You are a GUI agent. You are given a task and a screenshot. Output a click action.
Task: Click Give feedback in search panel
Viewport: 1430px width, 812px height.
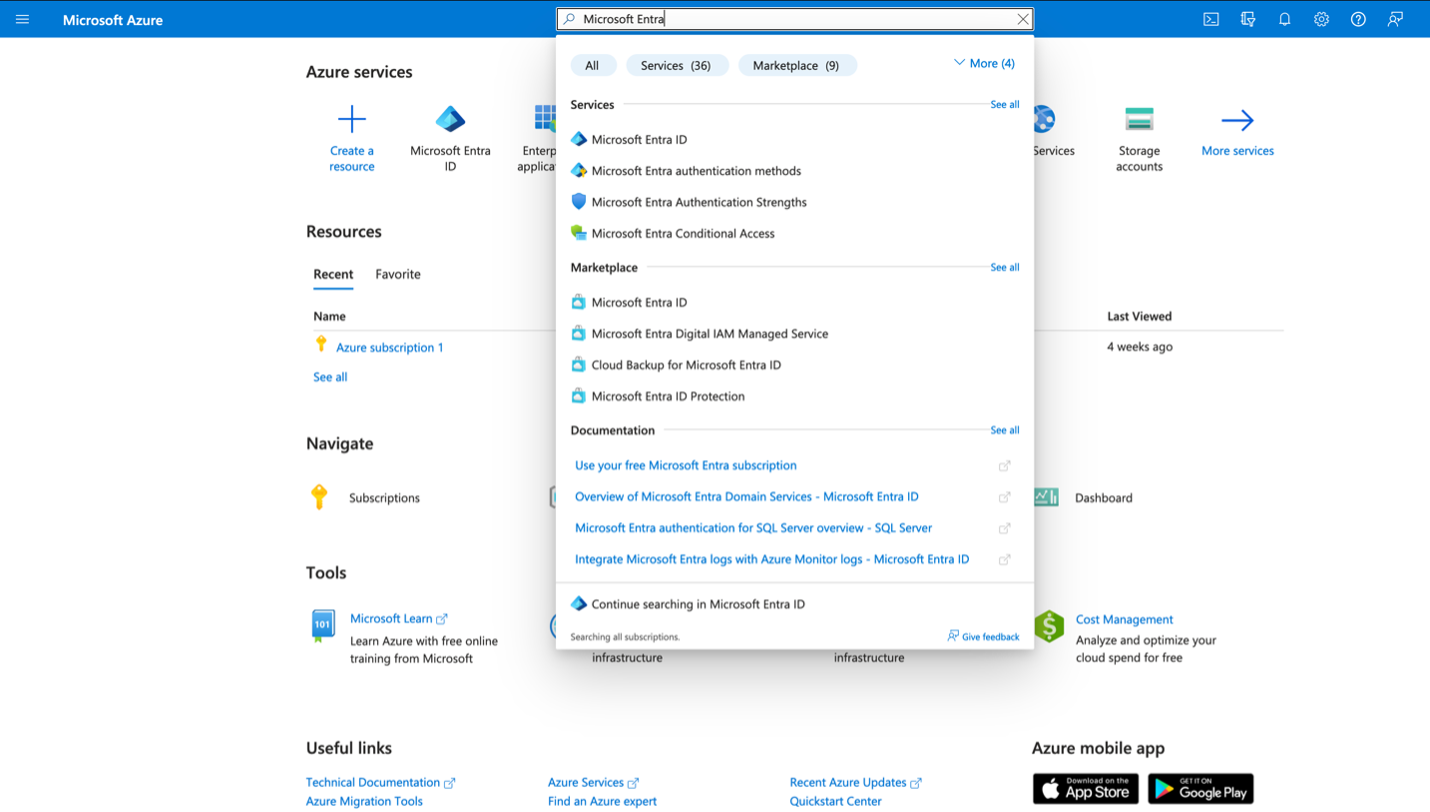point(983,636)
